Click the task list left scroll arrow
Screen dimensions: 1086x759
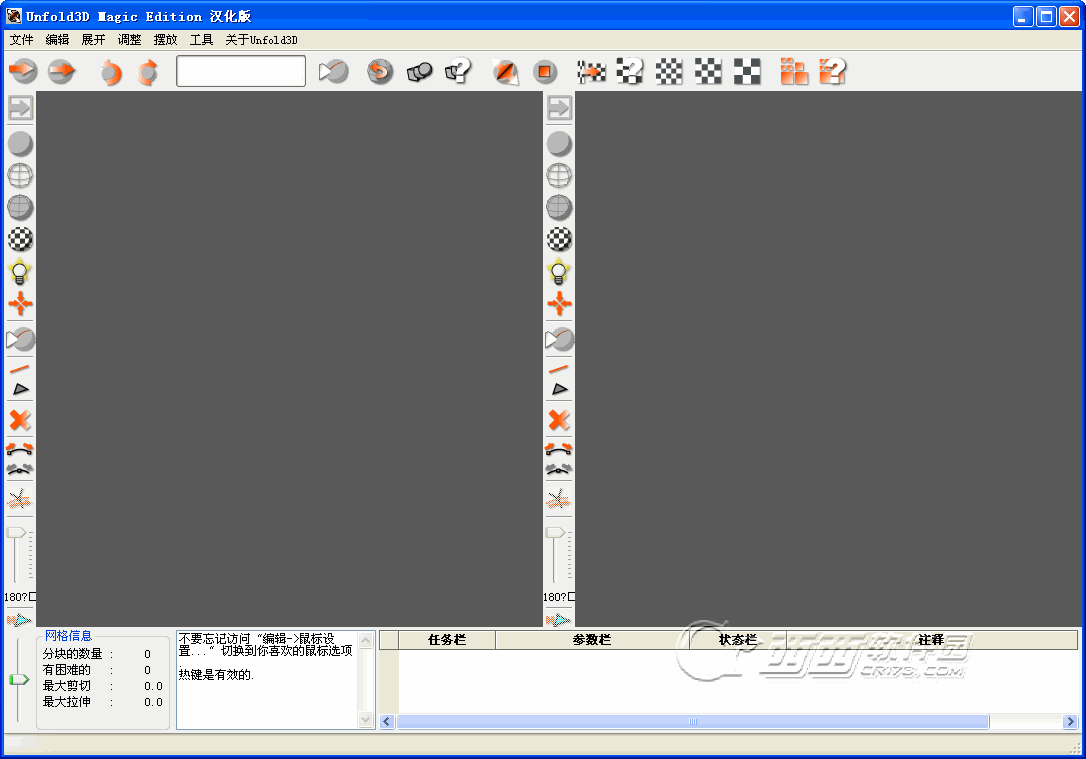point(387,722)
